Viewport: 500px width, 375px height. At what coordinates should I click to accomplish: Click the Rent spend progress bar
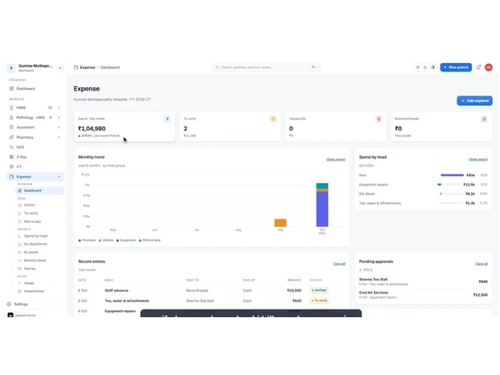point(452,175)
